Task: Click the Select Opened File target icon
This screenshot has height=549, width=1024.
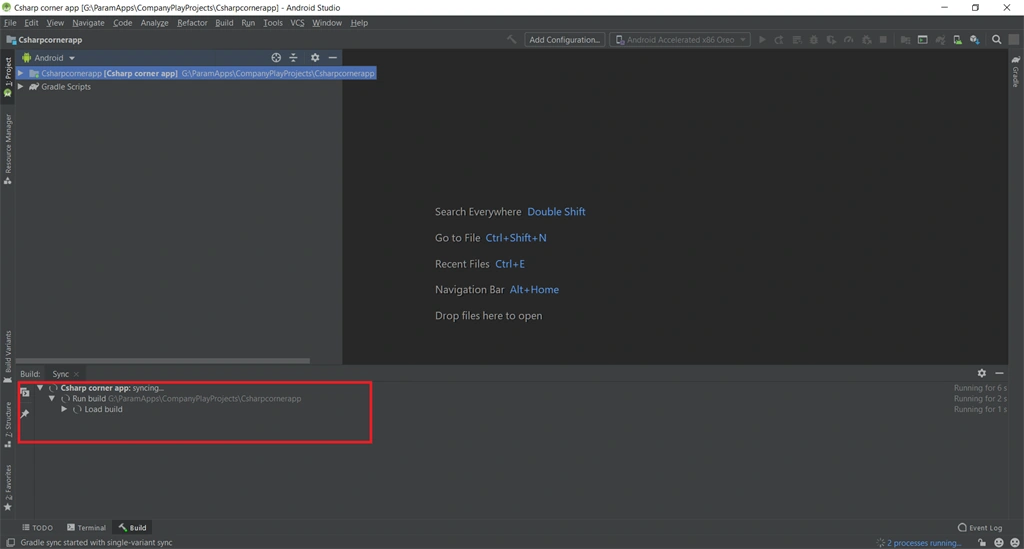Action: pos(276,57)
